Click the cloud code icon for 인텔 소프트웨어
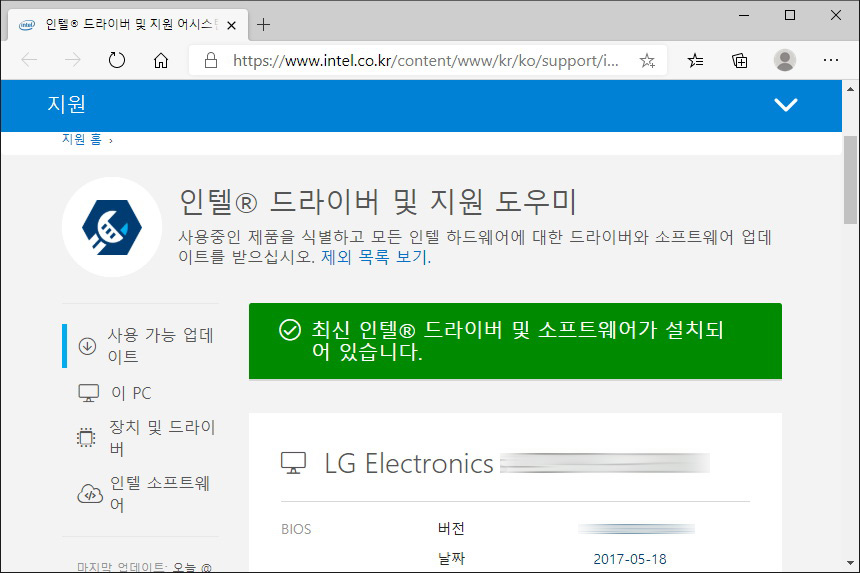 (x=90, y=493)
